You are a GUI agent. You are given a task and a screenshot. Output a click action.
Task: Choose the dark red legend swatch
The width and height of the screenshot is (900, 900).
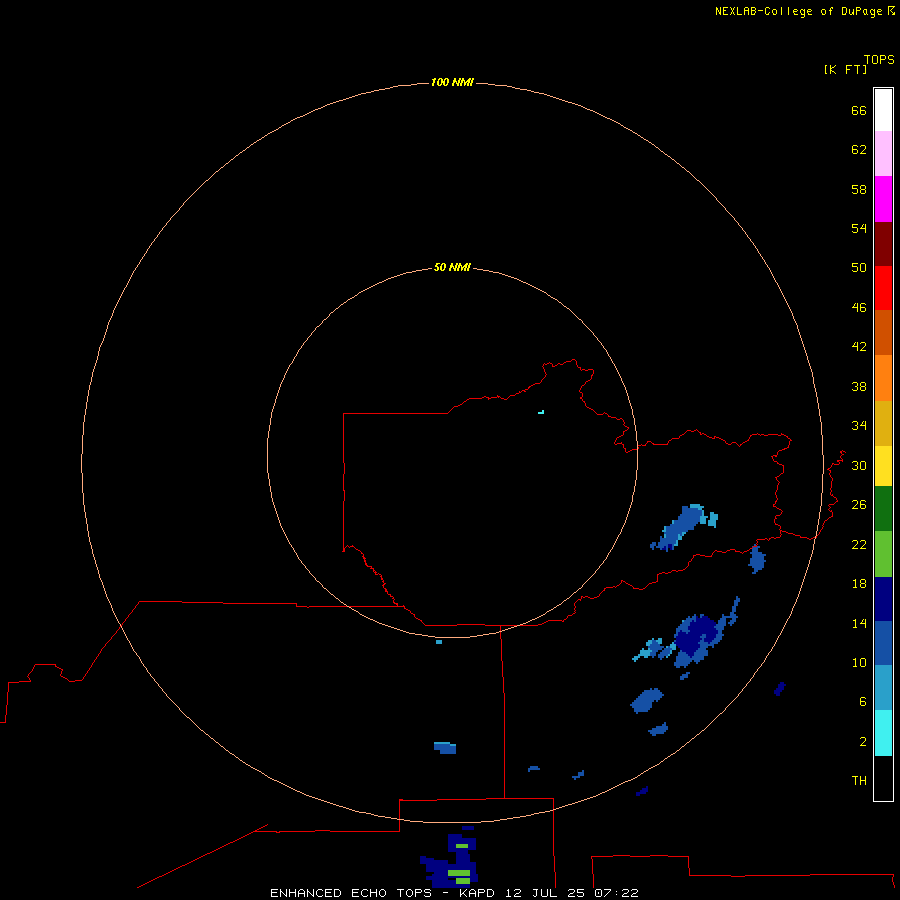(x=883, y=243)
